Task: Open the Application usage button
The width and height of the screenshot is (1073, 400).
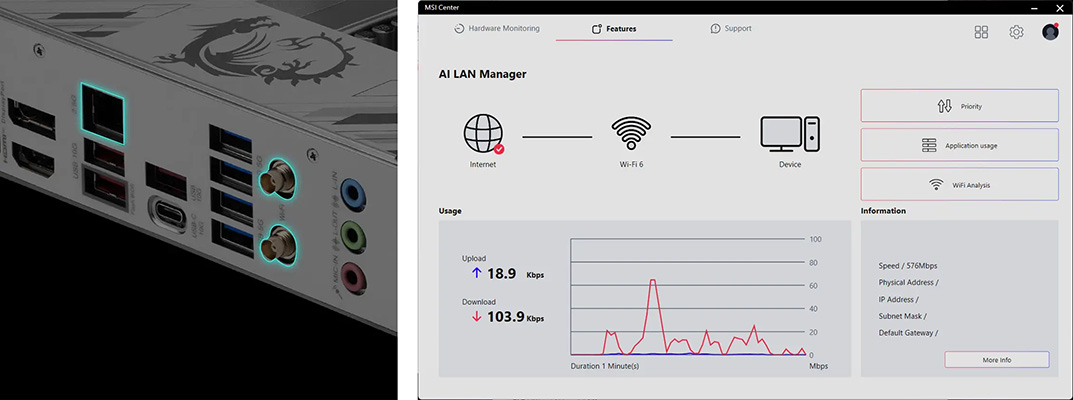Action: click(959, 146)
